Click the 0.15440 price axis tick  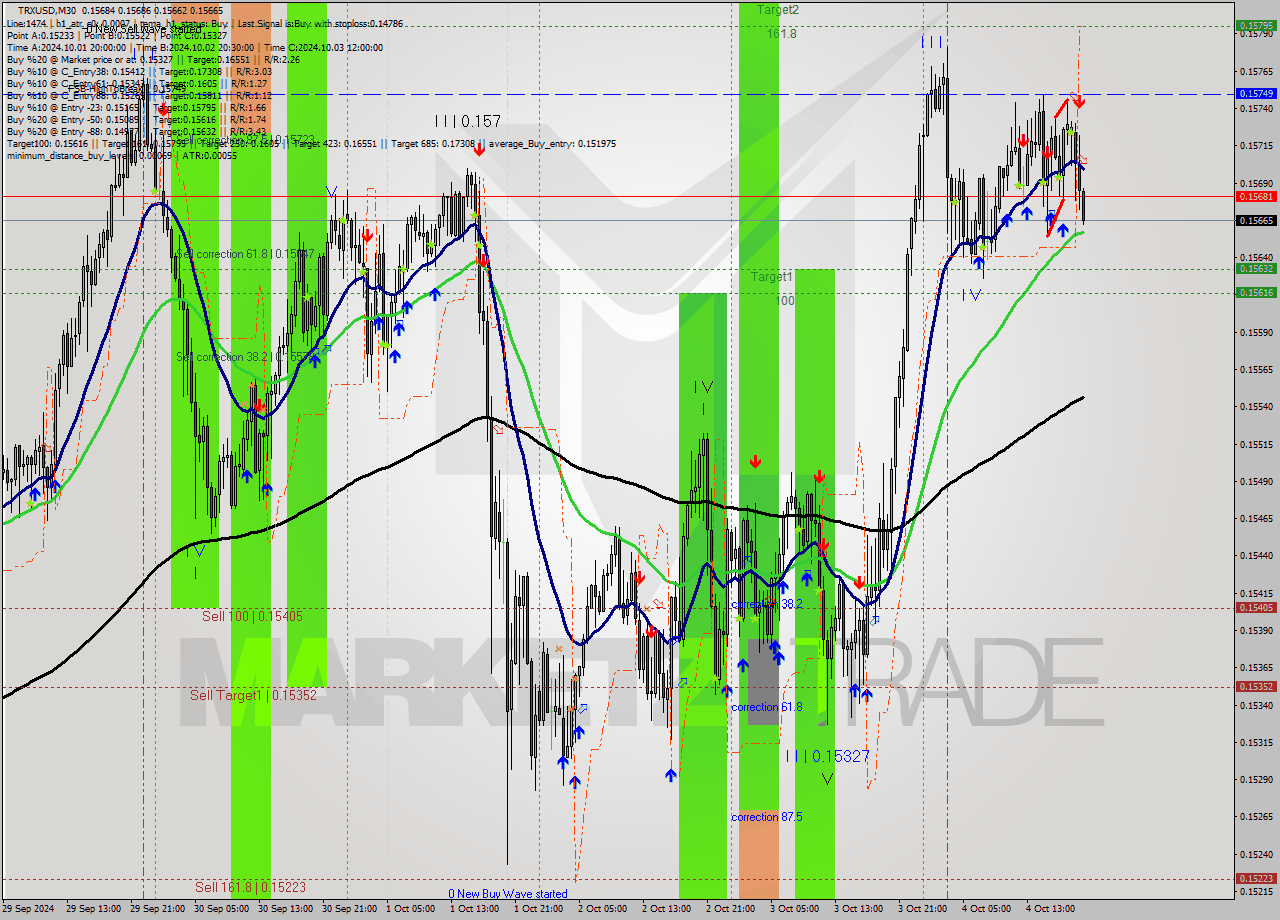pos(1256,555)
